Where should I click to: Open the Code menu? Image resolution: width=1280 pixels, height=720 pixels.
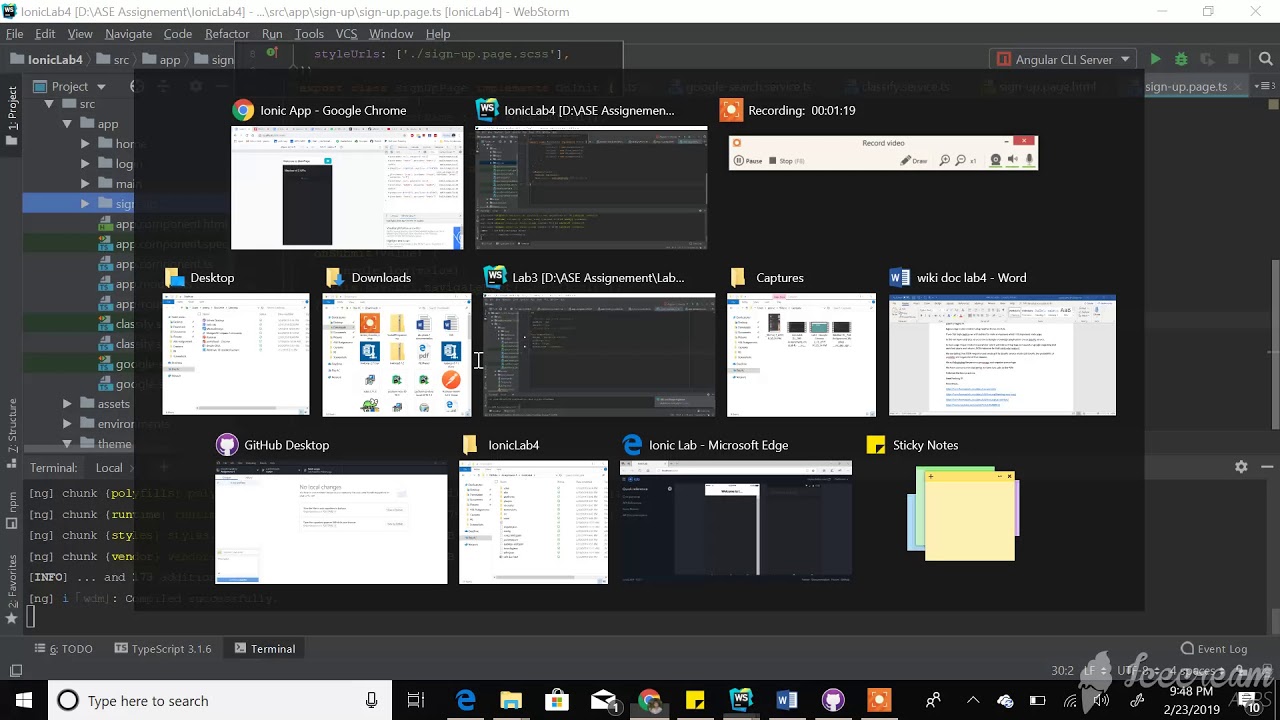tap(178, 34)
